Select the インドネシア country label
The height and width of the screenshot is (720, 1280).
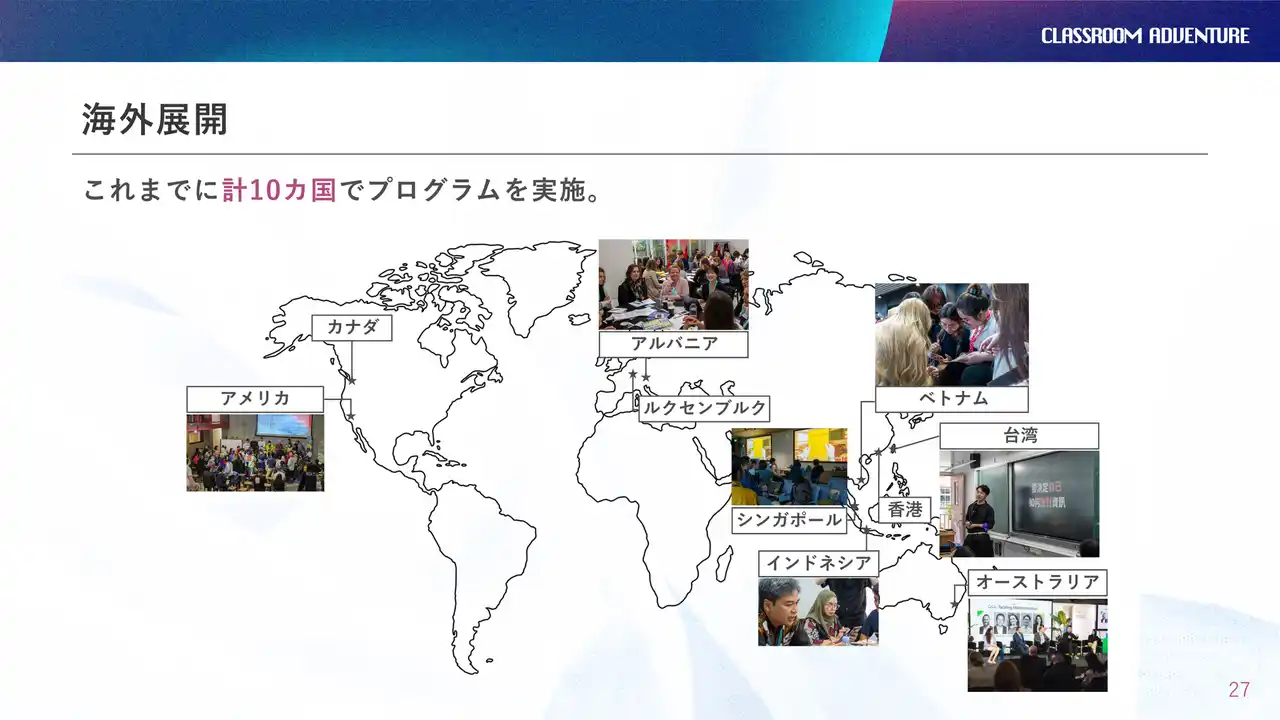pos(818,564)
